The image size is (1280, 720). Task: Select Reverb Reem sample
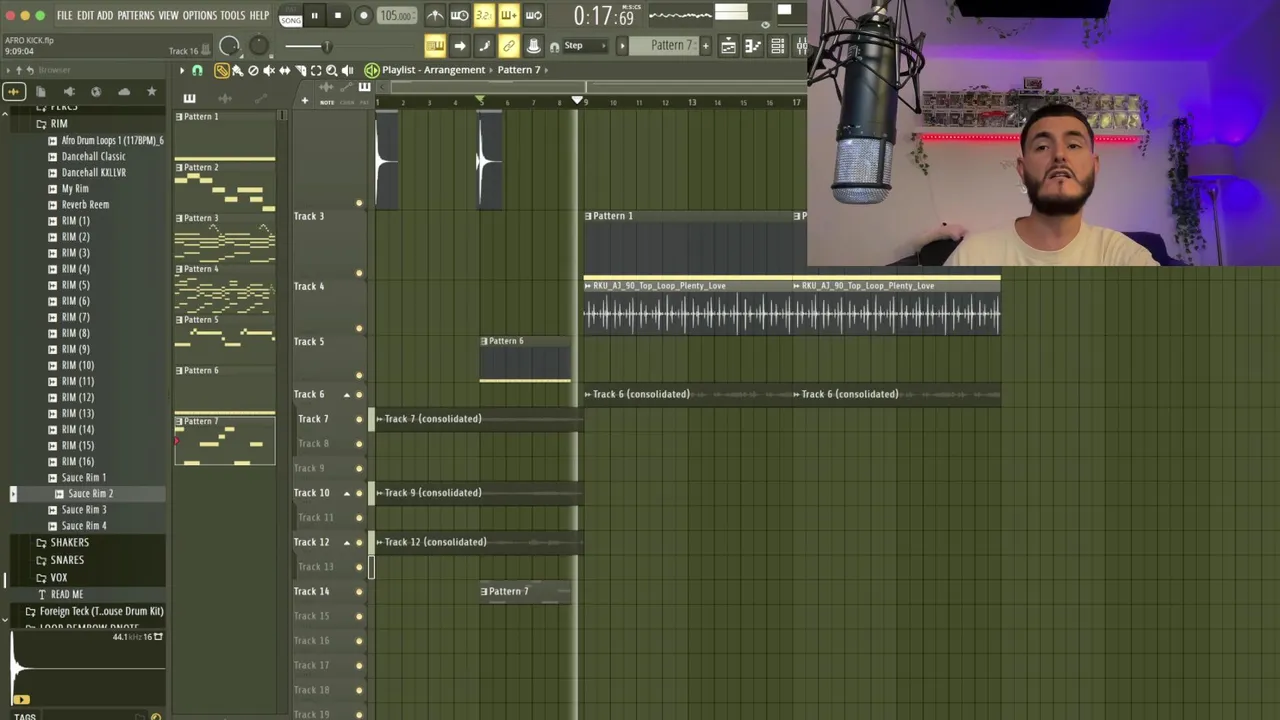coord(85,205)
